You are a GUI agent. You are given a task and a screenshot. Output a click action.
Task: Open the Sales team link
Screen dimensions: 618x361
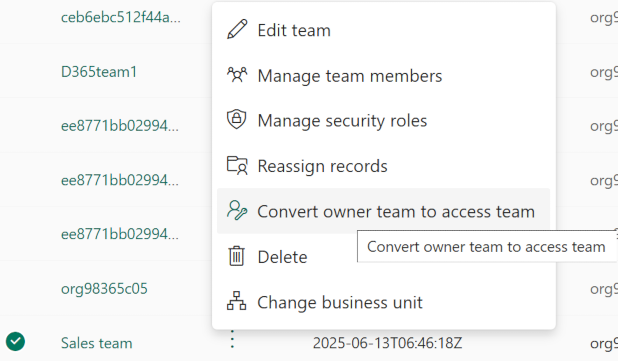coord(97,343)
